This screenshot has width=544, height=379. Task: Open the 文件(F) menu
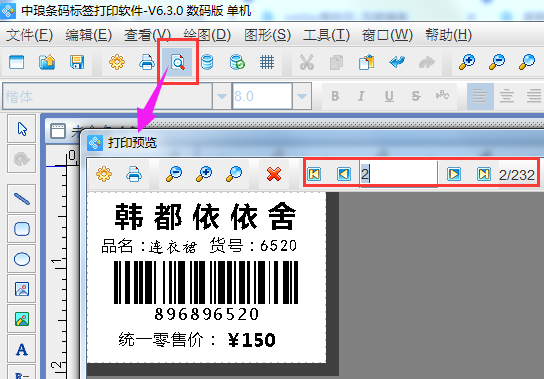29,35
